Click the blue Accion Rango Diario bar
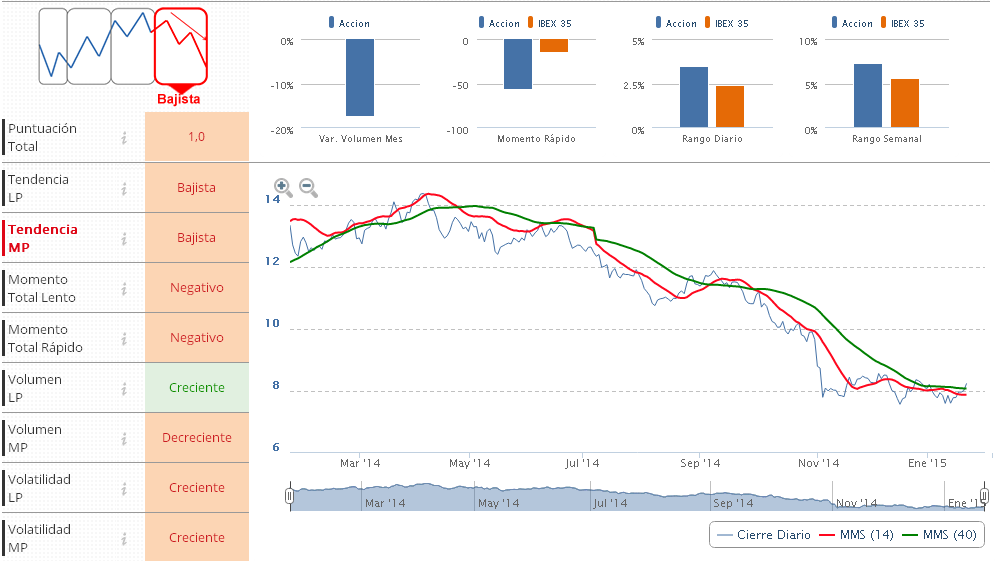Viewport: 999px width, 561px height. point(694,97)
